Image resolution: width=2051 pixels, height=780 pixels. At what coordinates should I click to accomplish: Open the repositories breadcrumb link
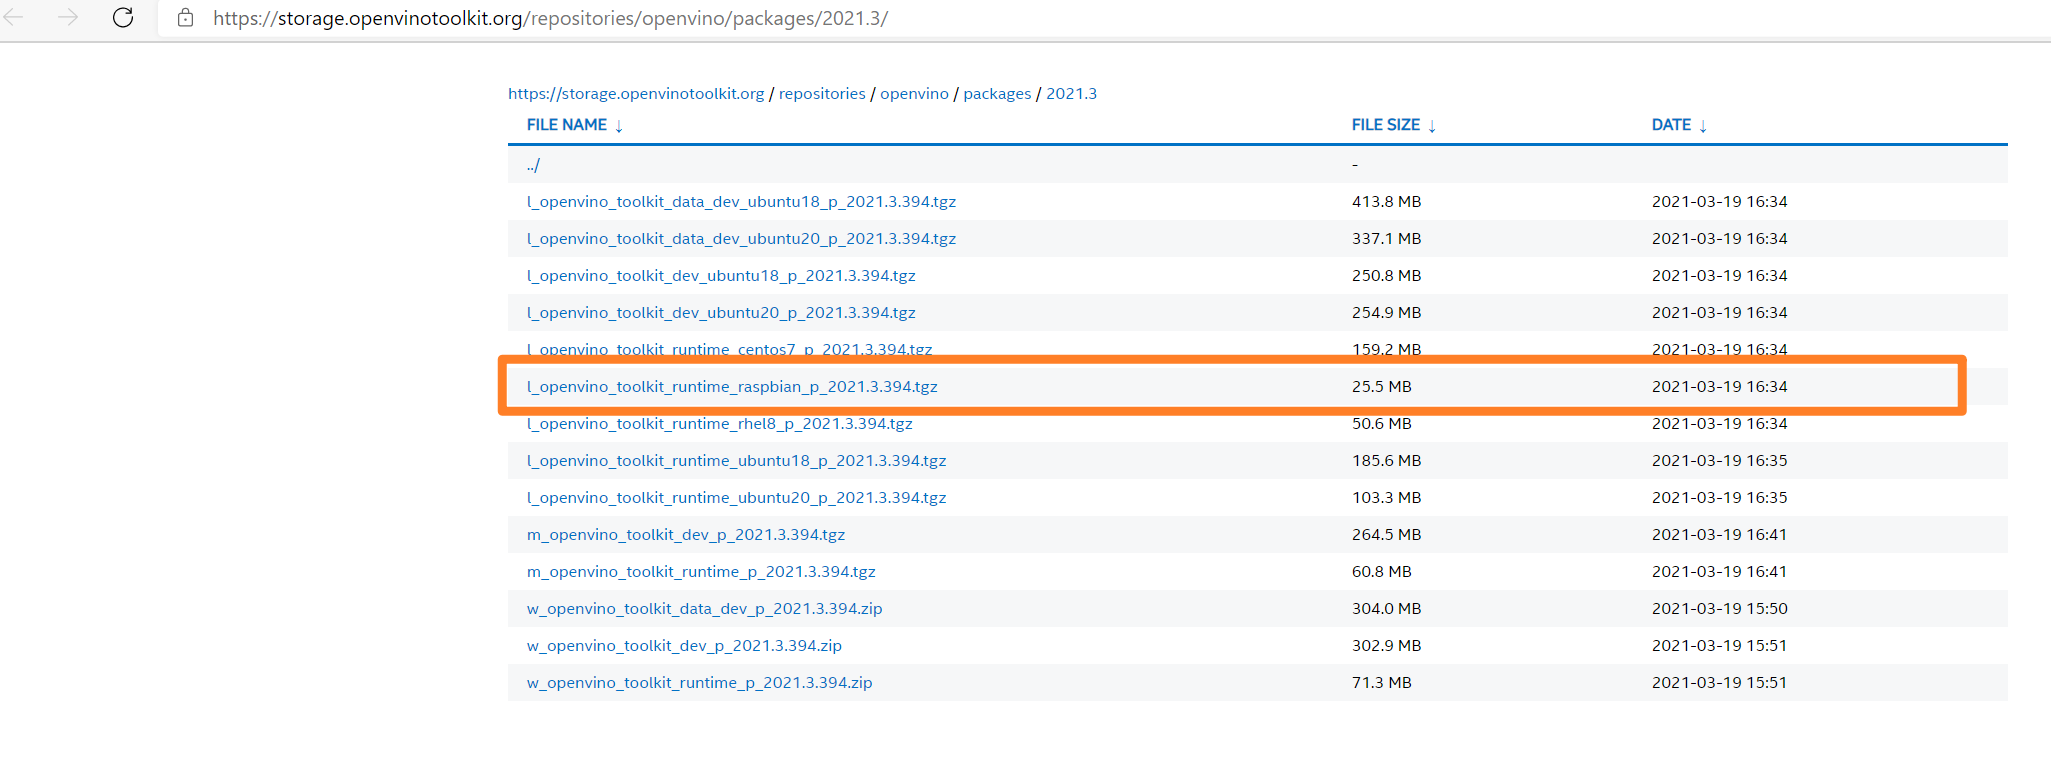pyautogui.click(x=822, y=94)
